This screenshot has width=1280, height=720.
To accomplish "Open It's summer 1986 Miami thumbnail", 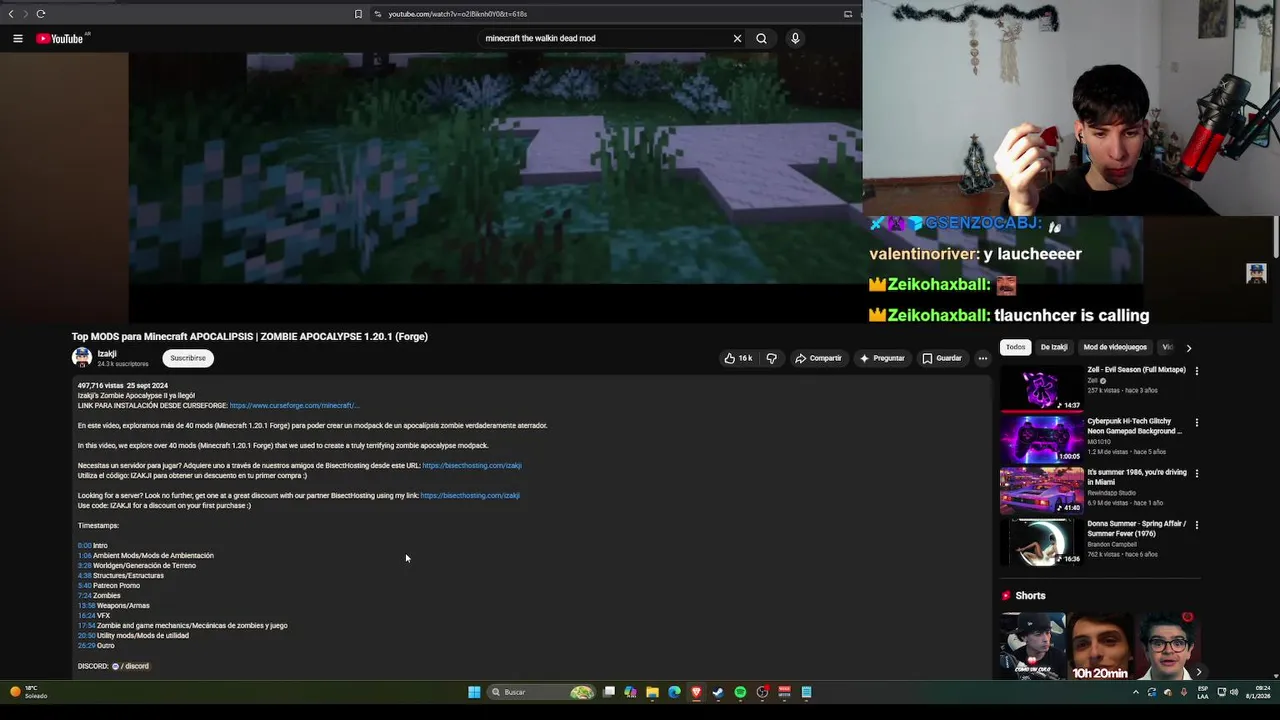I will coord(1041,491).
